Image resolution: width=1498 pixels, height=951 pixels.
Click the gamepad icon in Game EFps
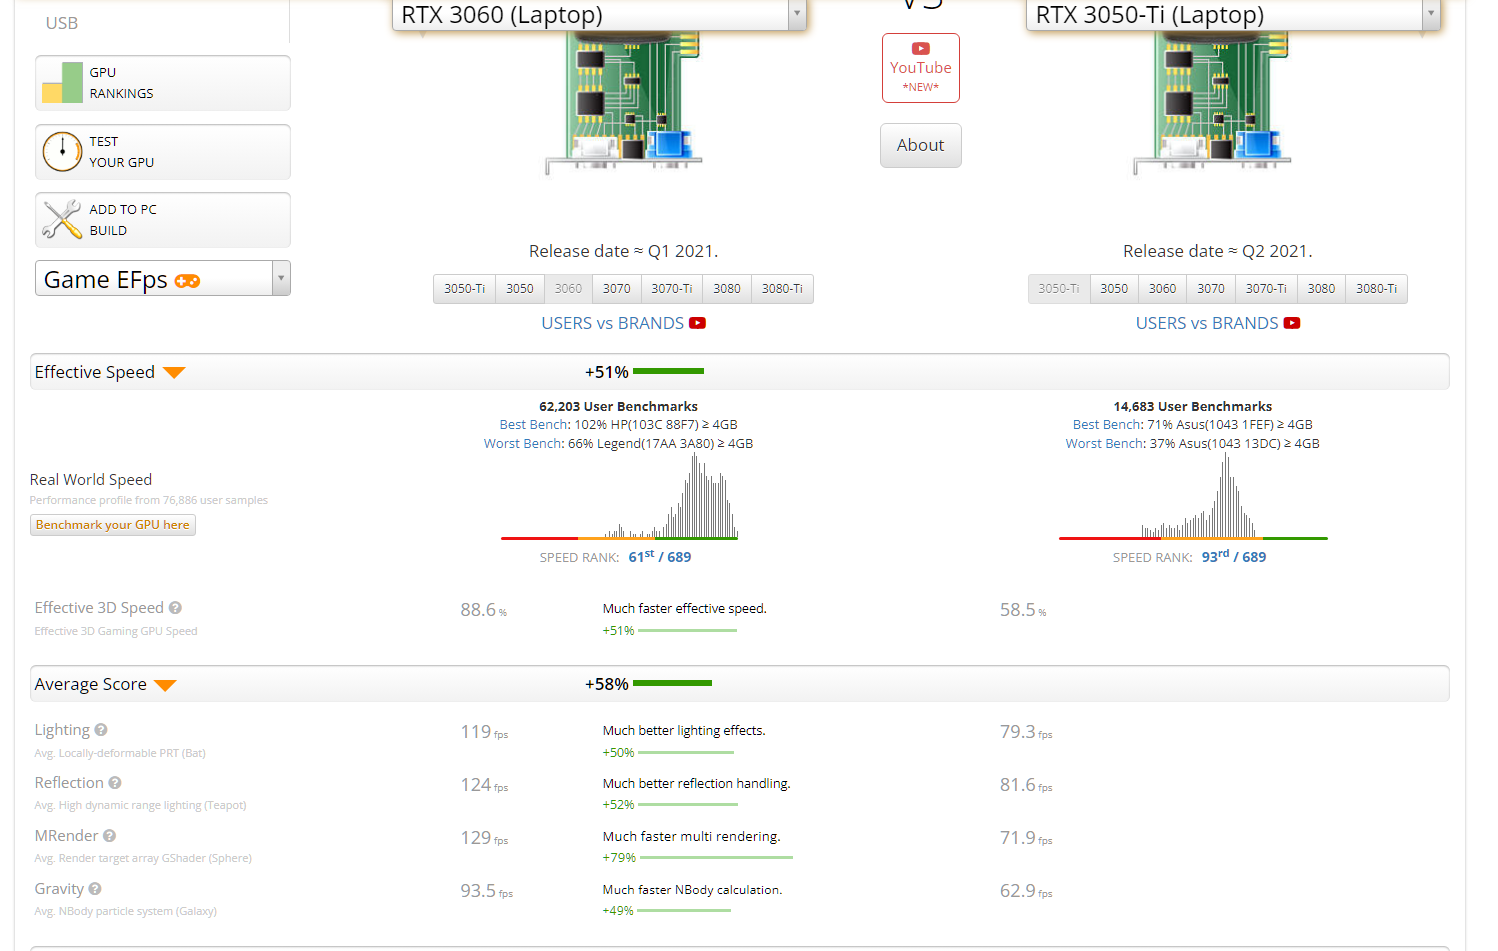(x=187, y=281)
